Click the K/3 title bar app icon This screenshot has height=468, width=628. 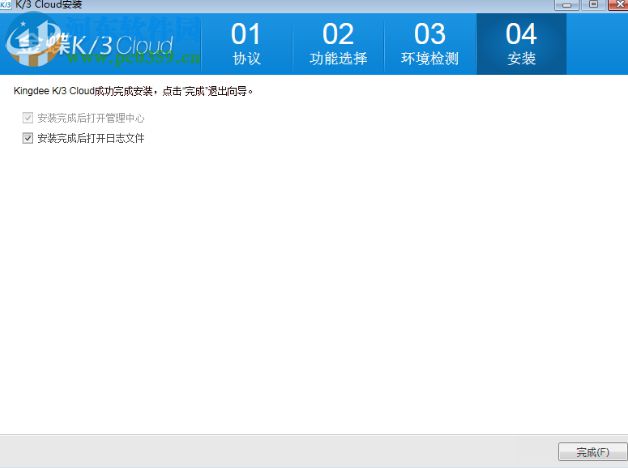(5, 4)
